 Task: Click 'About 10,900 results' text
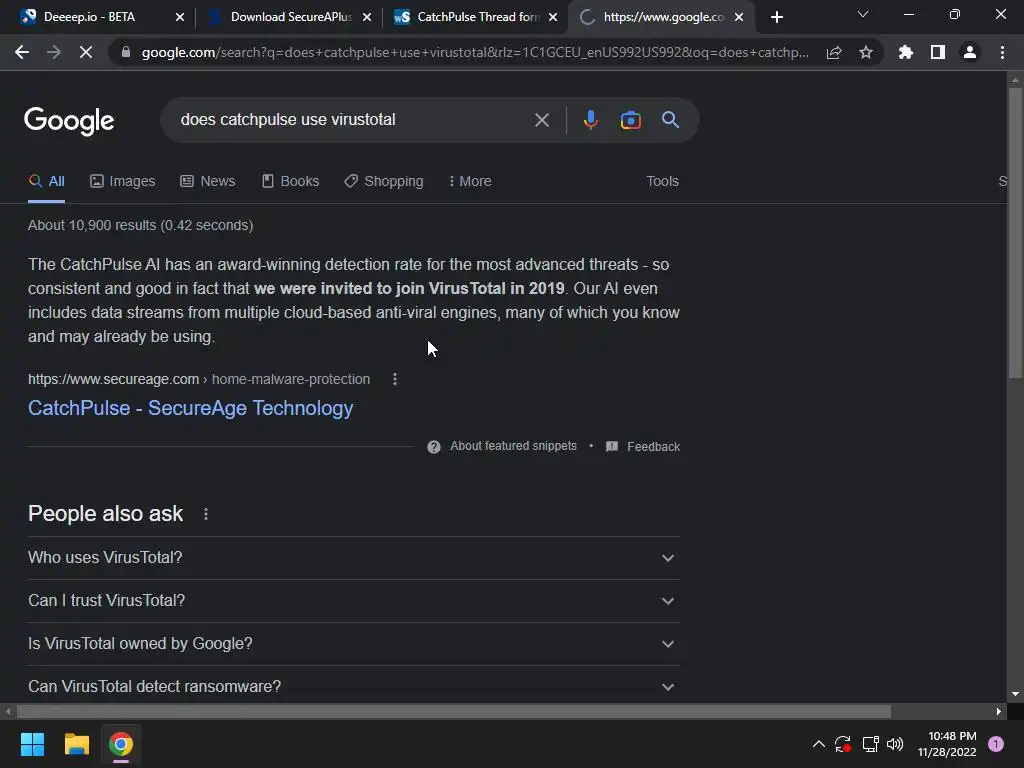pyautogui.click(x=140, y=225)
